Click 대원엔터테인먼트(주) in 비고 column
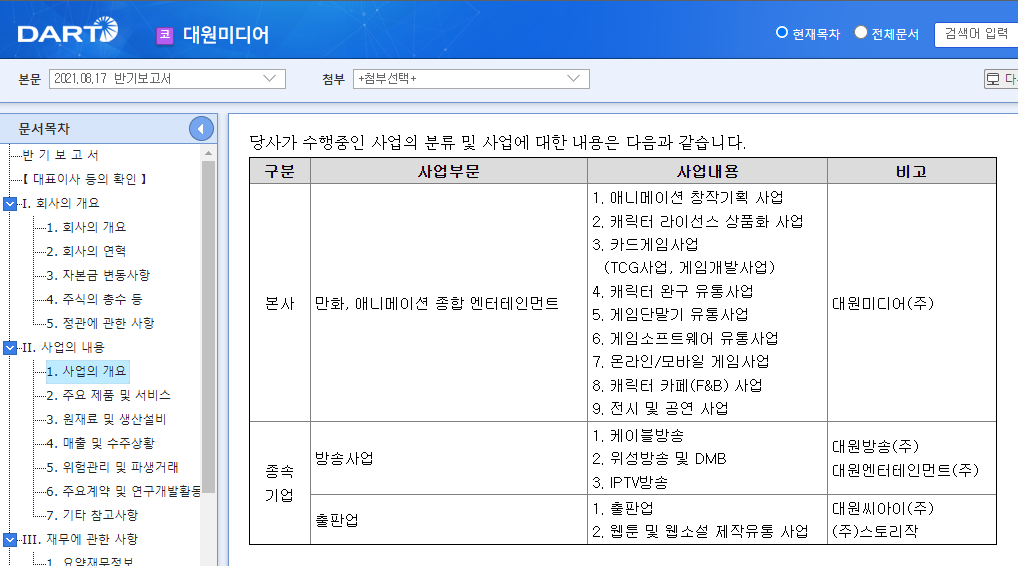1018x566 pixels. [905, 470]
